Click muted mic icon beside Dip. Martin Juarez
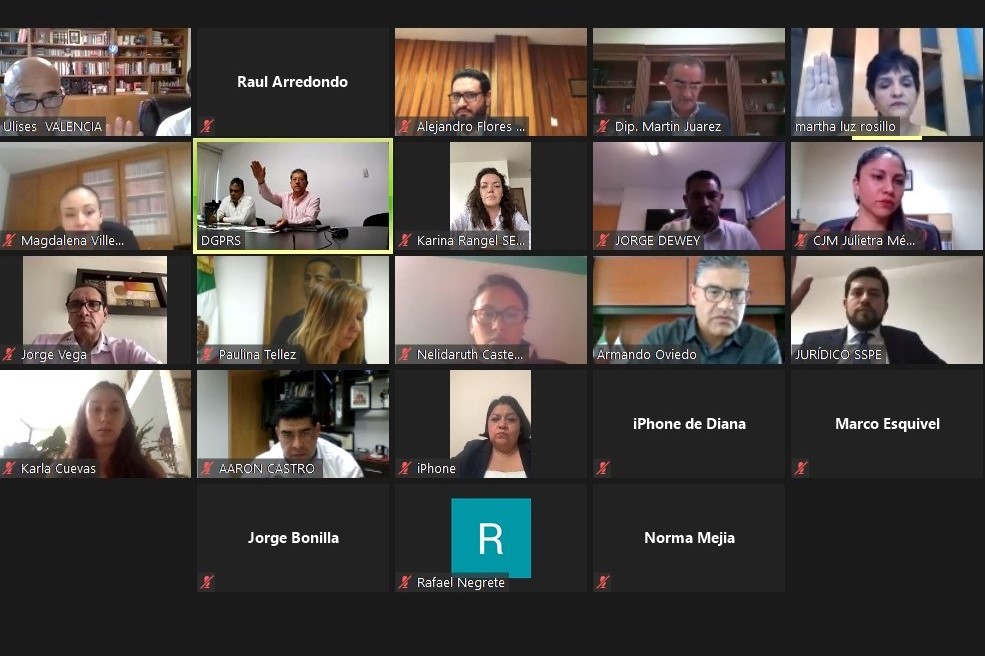 pos(603,126)
